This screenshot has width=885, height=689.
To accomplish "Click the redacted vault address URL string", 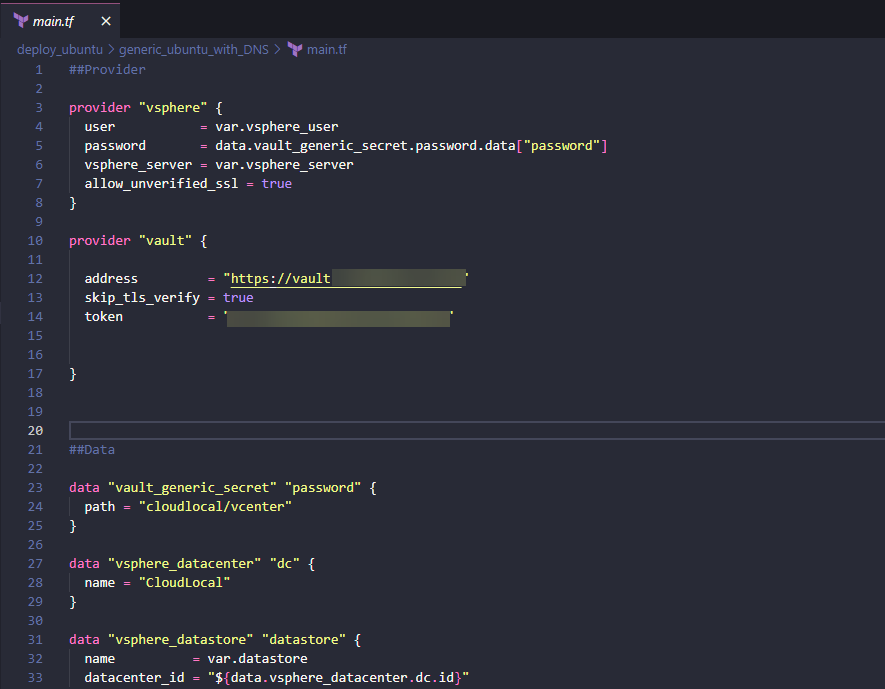I will click(346, 279).
